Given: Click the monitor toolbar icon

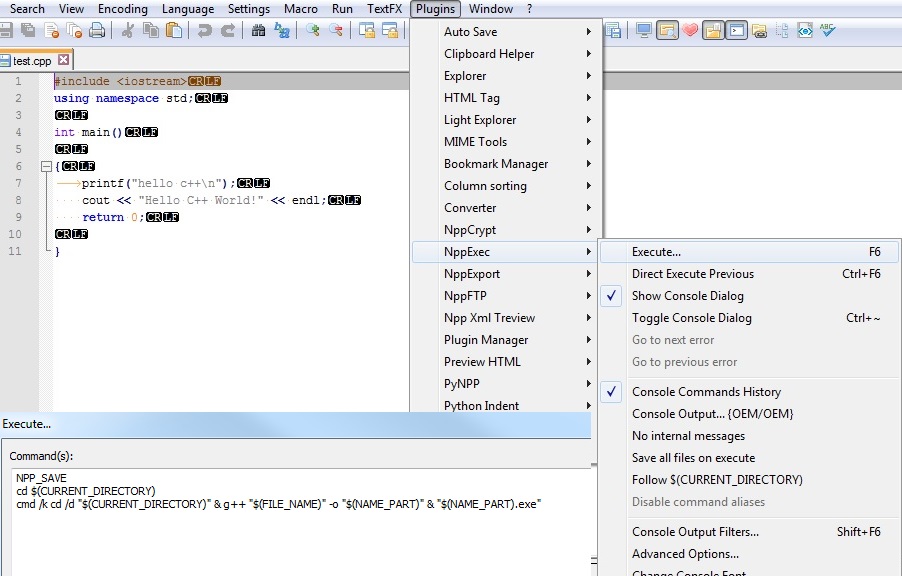Looking at the screenshot, I should [644, 30].
